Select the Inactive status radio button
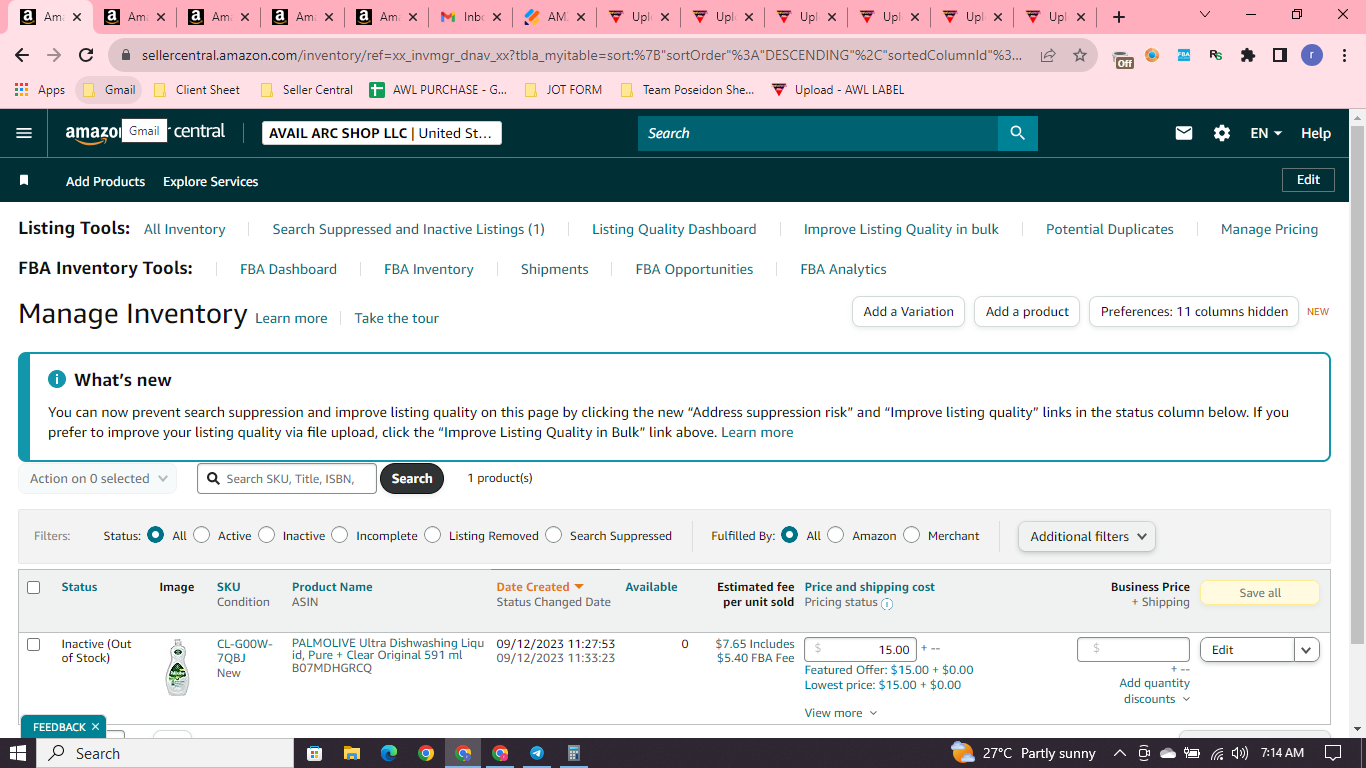Screen dimensions: 1366x768 tap(266, 535)
